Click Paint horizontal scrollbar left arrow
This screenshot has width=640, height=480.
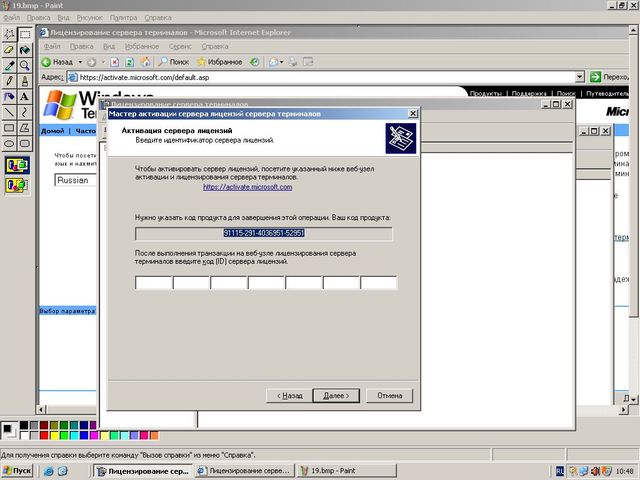pyautogui.click(x=41, y=409)
